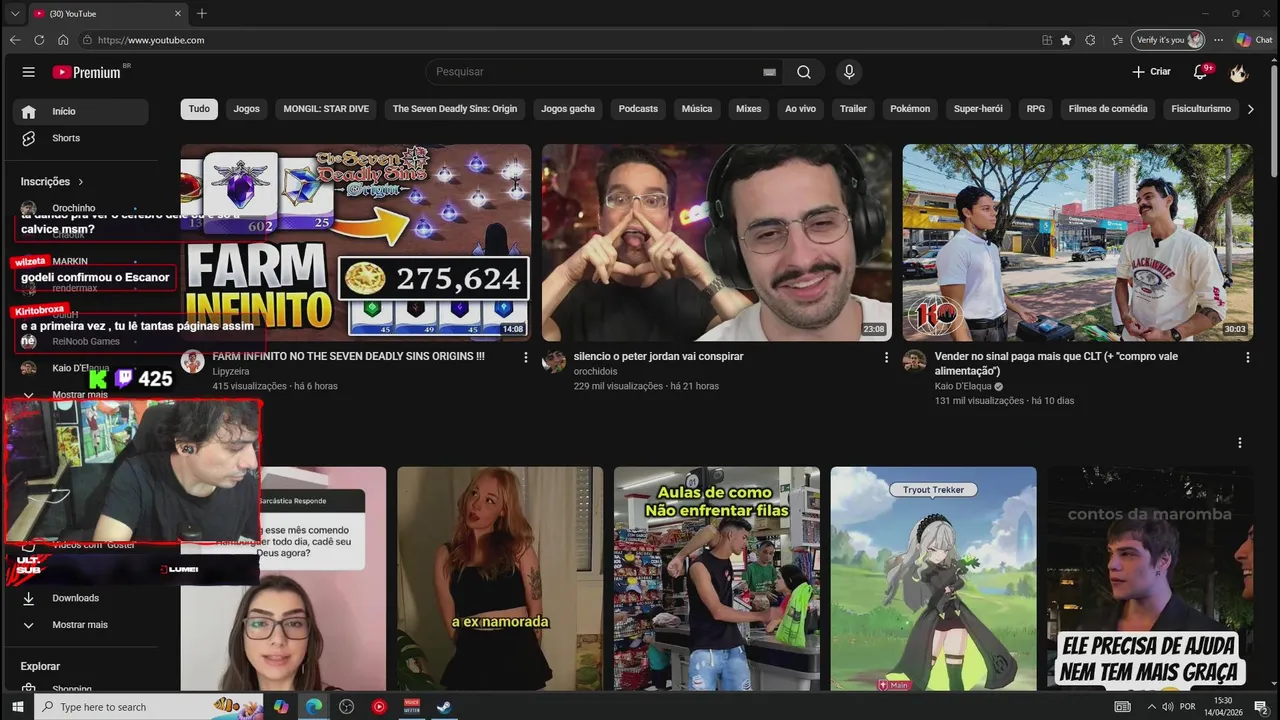Select the Música filter chip

tap(697, 108)
